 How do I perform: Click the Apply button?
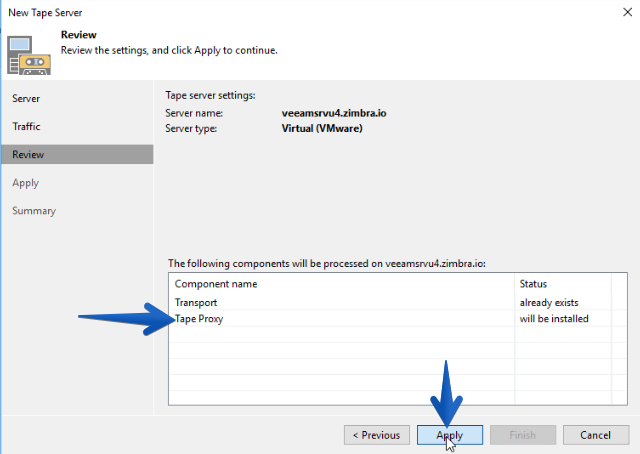coord(450,435)
